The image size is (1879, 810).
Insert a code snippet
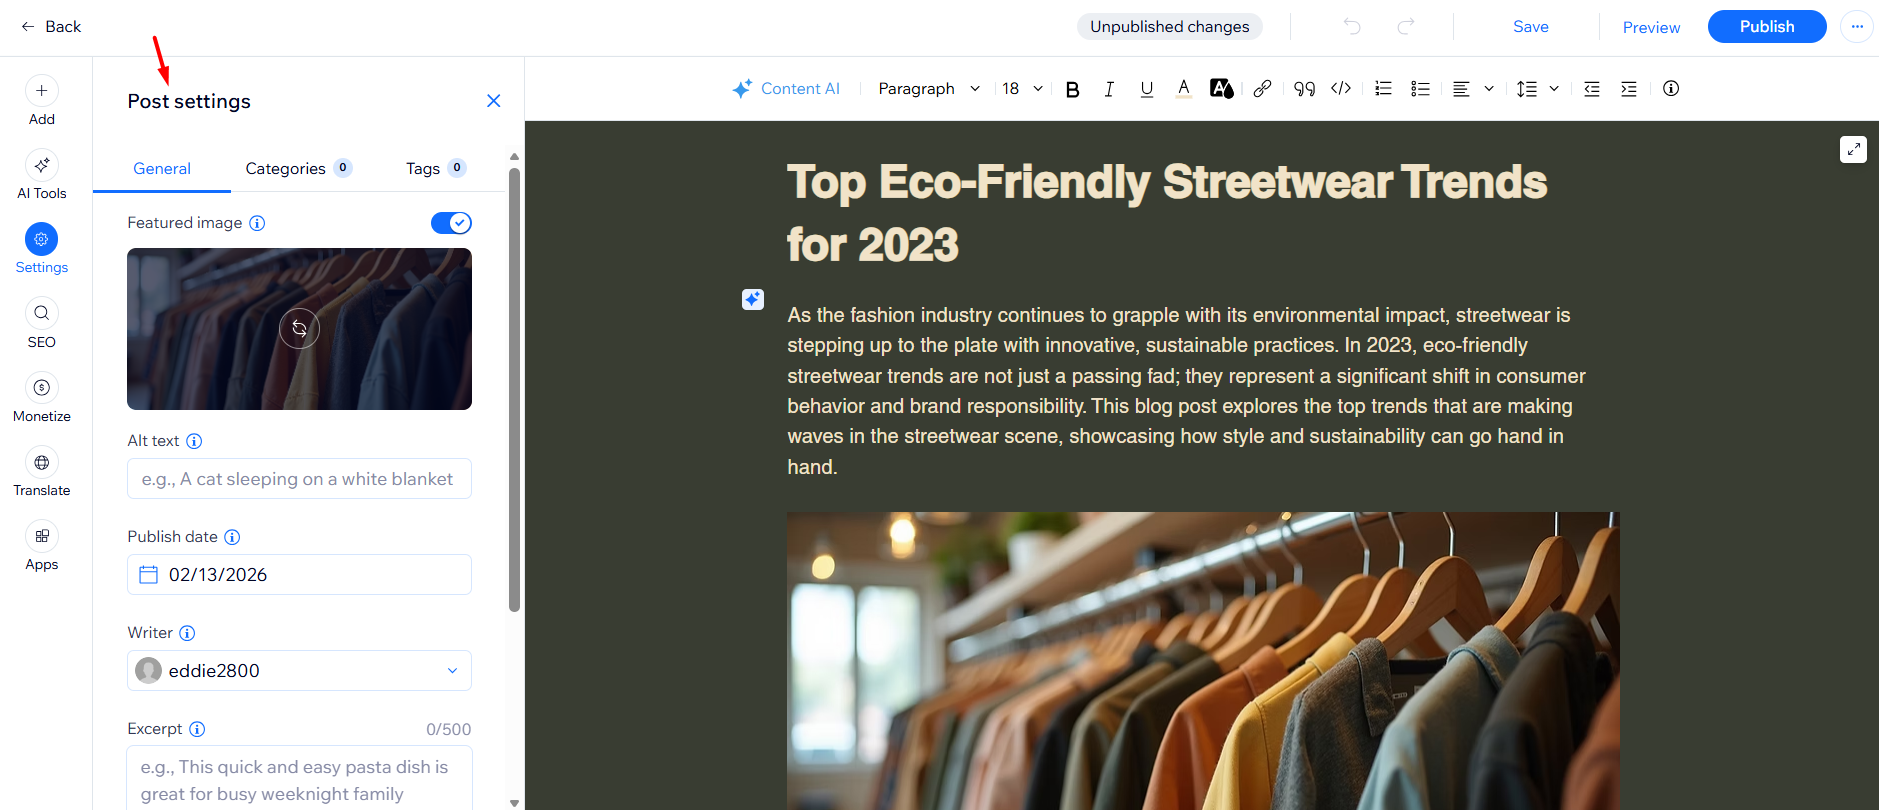click(1341, 89)
